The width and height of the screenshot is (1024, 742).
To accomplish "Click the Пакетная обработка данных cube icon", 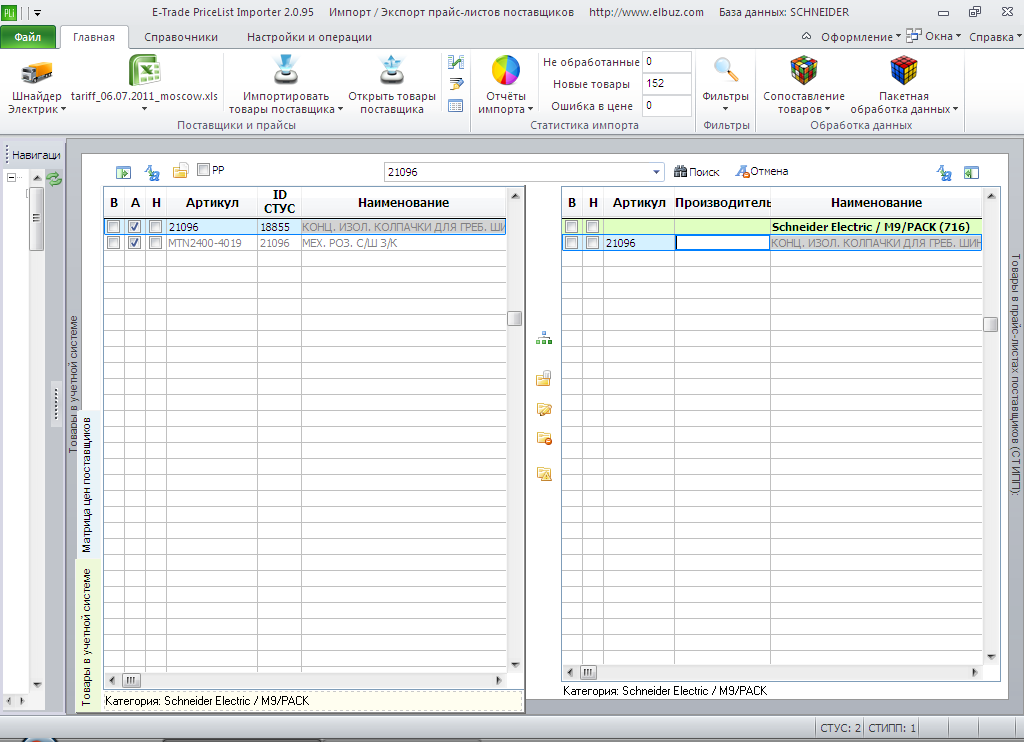I will [903, 70].
